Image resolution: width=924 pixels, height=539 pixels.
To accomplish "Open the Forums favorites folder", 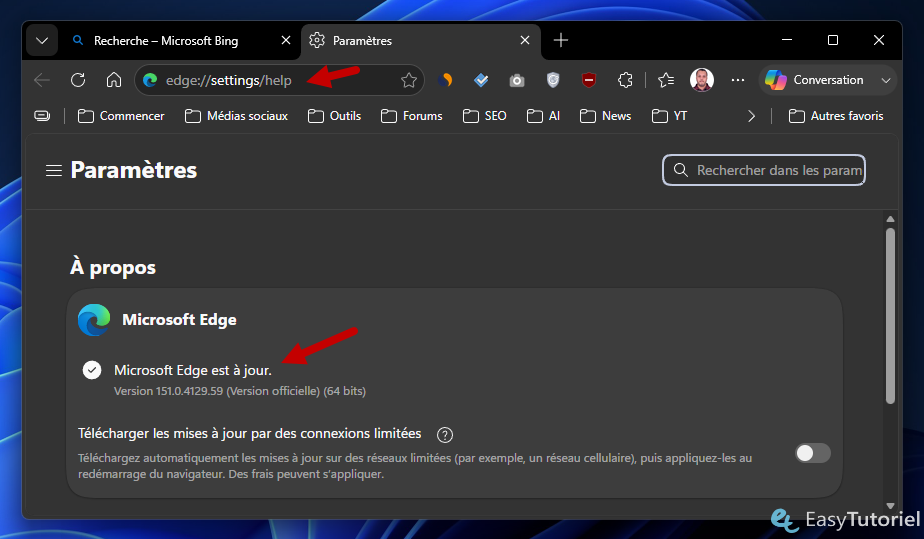I will (411, 116).
